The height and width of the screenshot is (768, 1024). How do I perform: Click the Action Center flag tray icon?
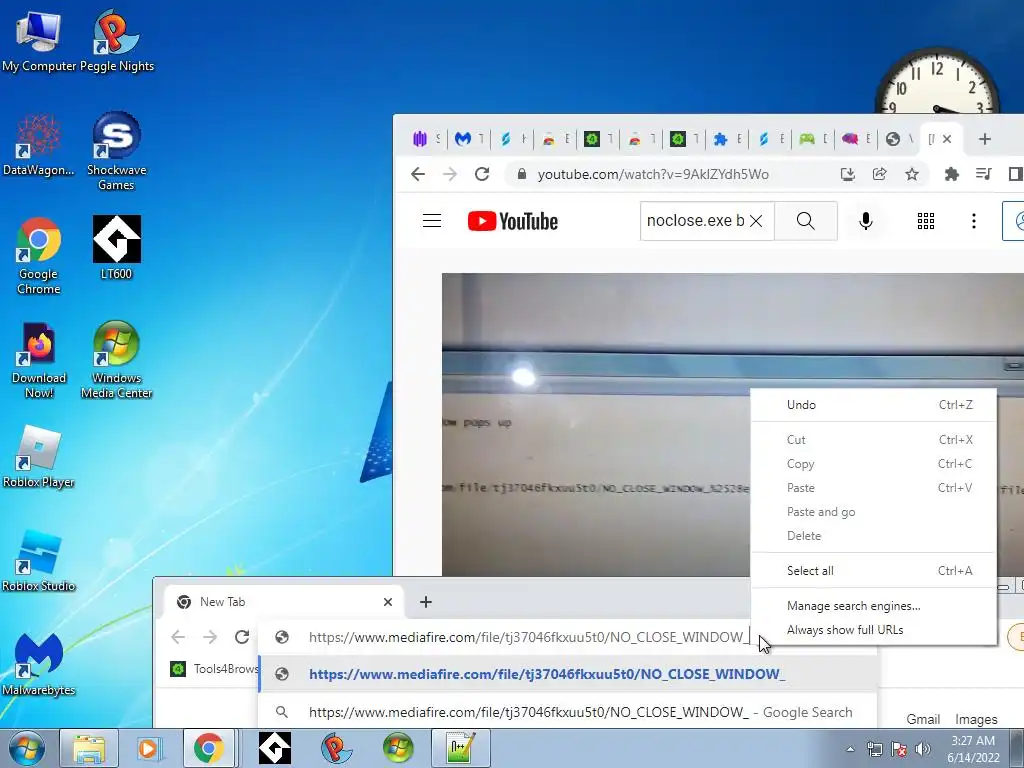(x=899, y=749)
